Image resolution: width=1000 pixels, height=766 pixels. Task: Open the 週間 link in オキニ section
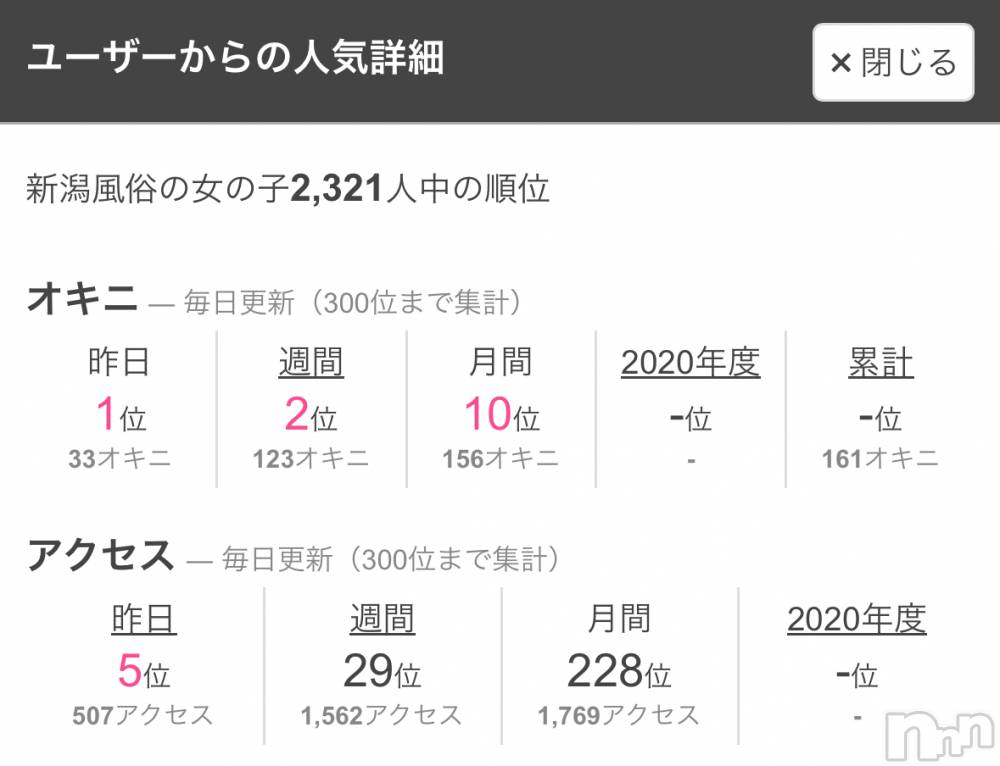311,363
